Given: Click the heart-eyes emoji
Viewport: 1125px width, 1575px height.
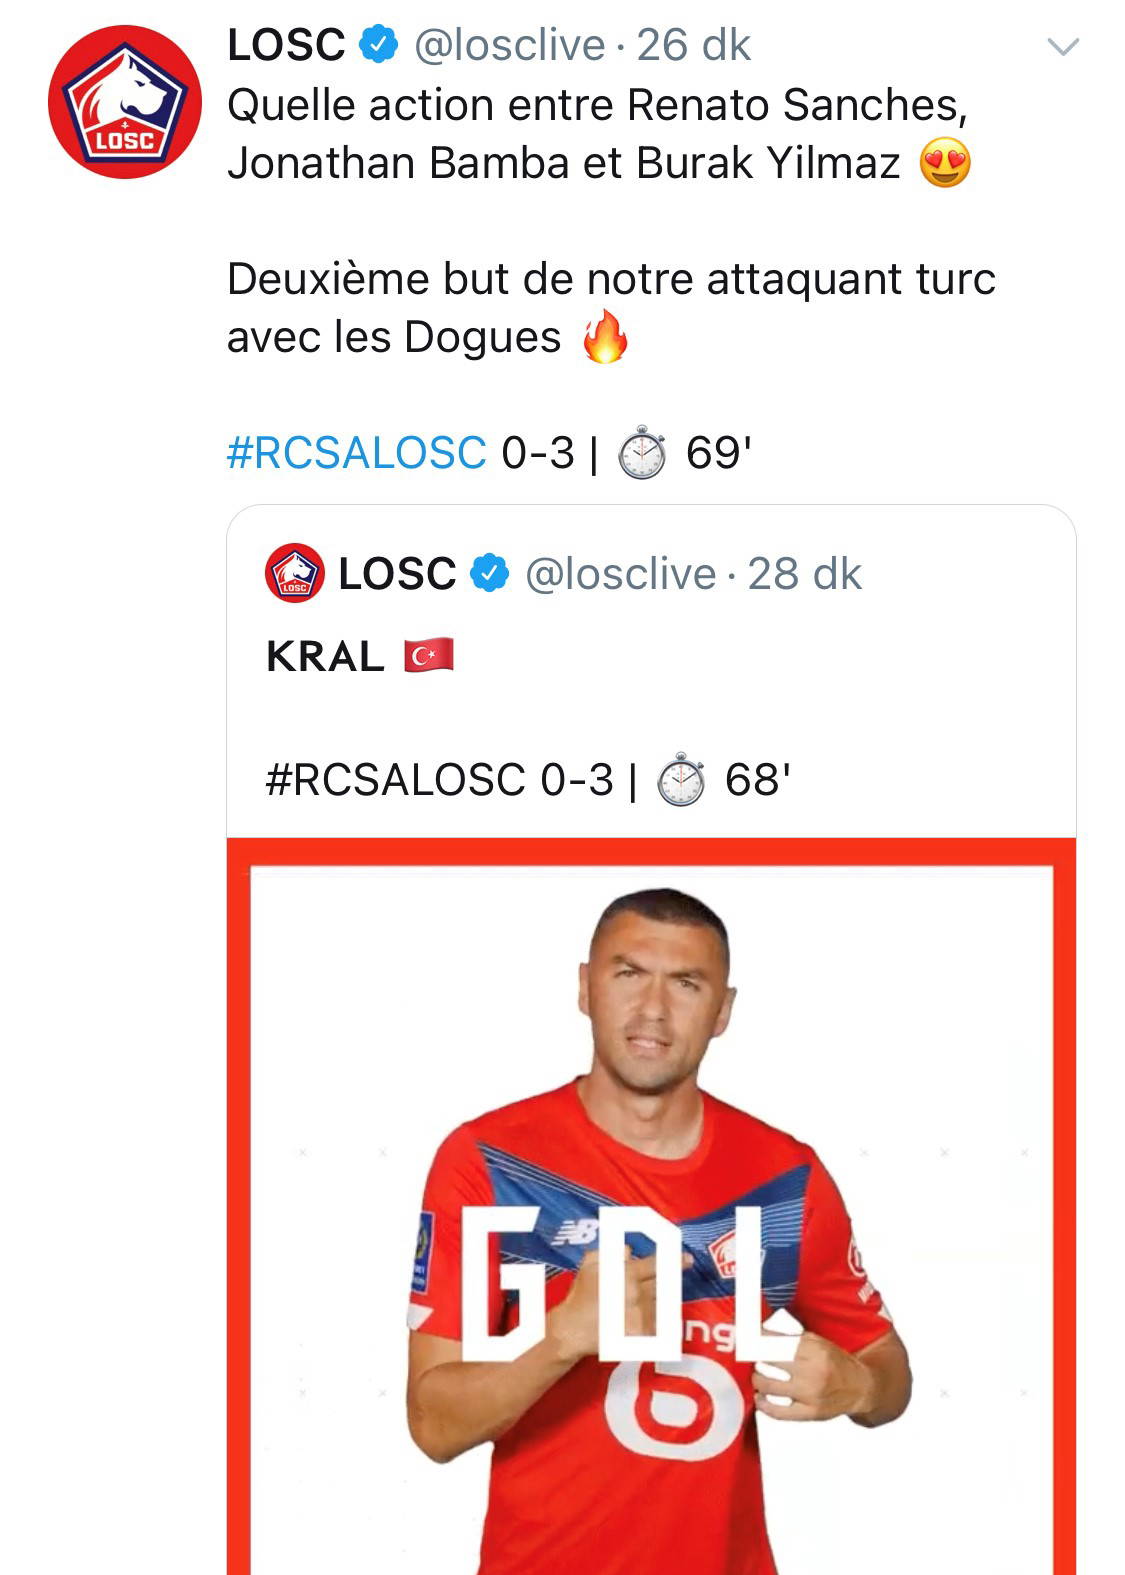Looking at the screenshot, I should (x=945, y=164).
